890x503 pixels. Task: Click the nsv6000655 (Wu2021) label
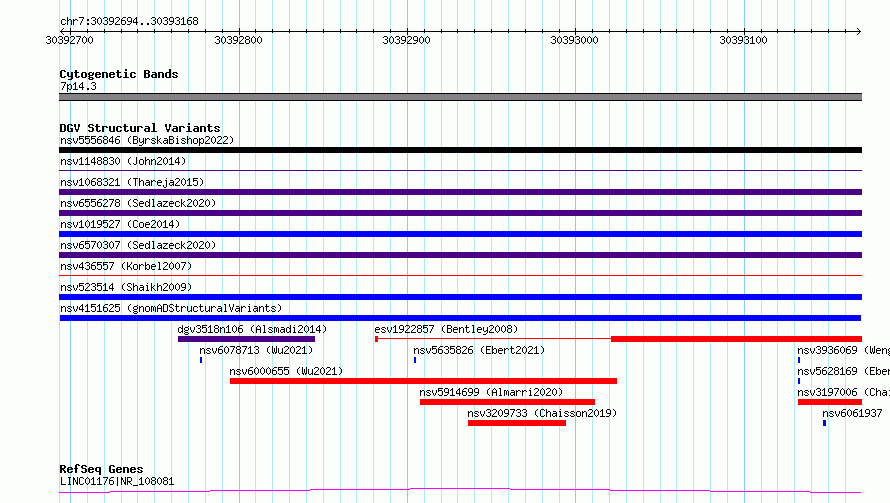(286, 371)
